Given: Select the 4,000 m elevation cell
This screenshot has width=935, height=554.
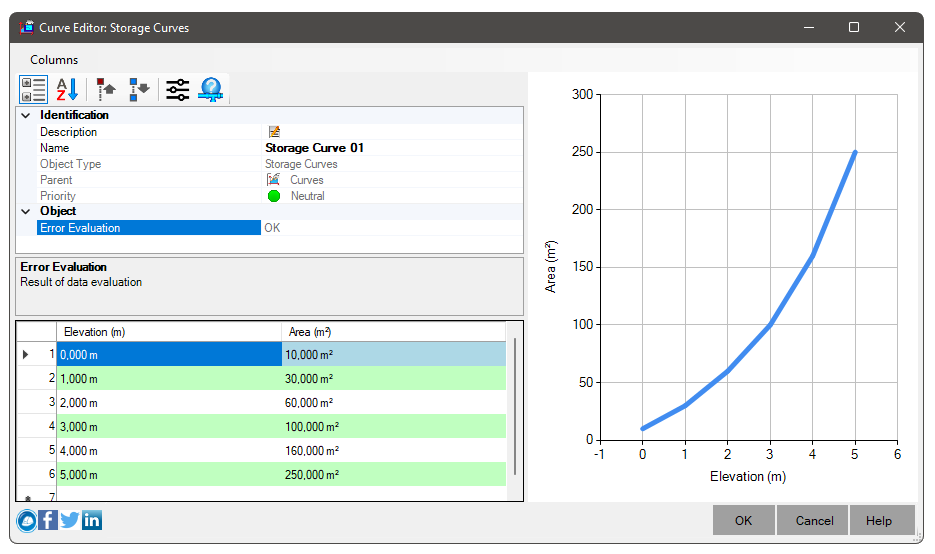Looking at the screenshot, I should tap(169, 450).
